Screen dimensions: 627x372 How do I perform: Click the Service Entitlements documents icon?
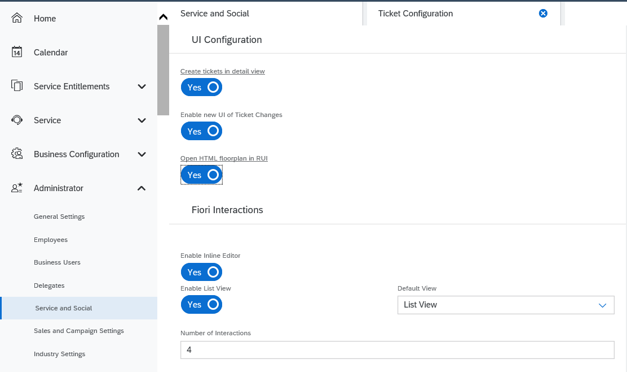(17, 86)
